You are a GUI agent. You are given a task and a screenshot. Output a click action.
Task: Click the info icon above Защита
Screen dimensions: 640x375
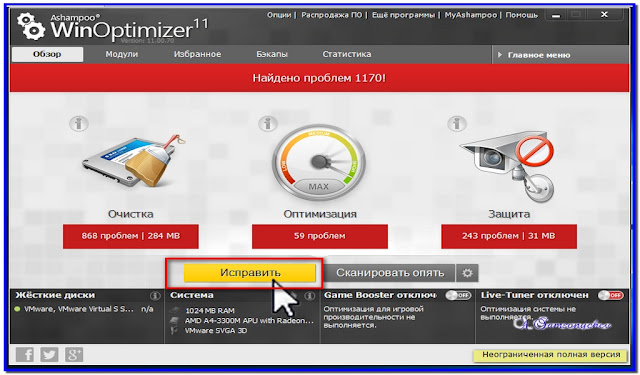click(457, 123)
